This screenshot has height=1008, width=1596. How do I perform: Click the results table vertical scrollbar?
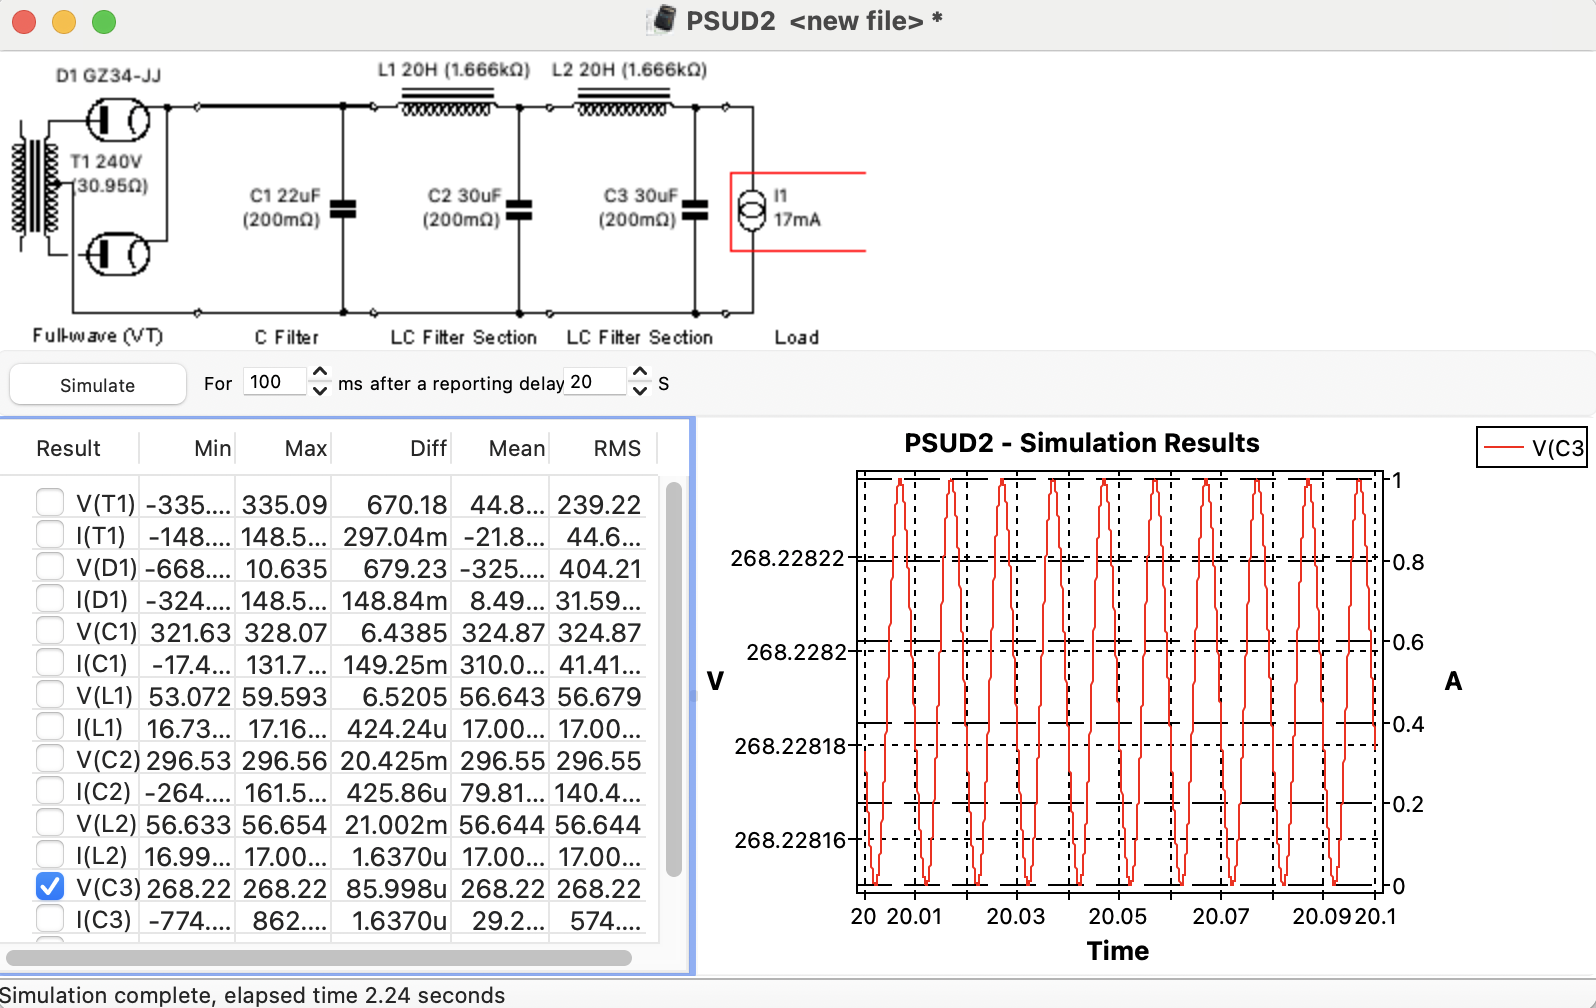[x=674, y=680]
